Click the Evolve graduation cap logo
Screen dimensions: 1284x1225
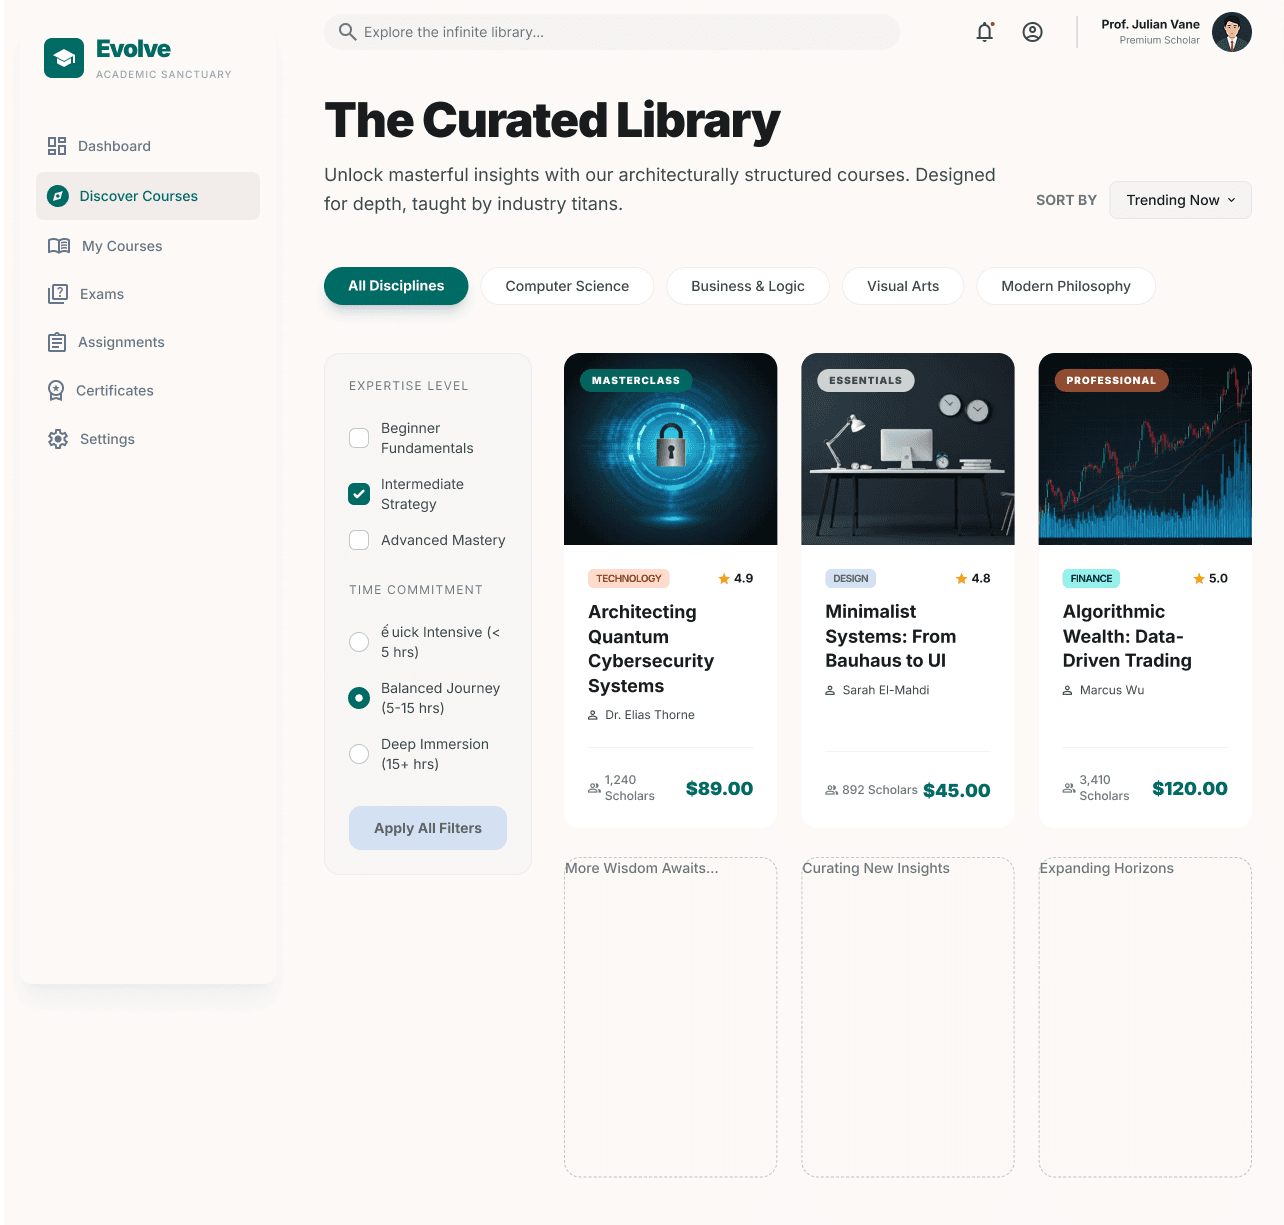[64, 58]
